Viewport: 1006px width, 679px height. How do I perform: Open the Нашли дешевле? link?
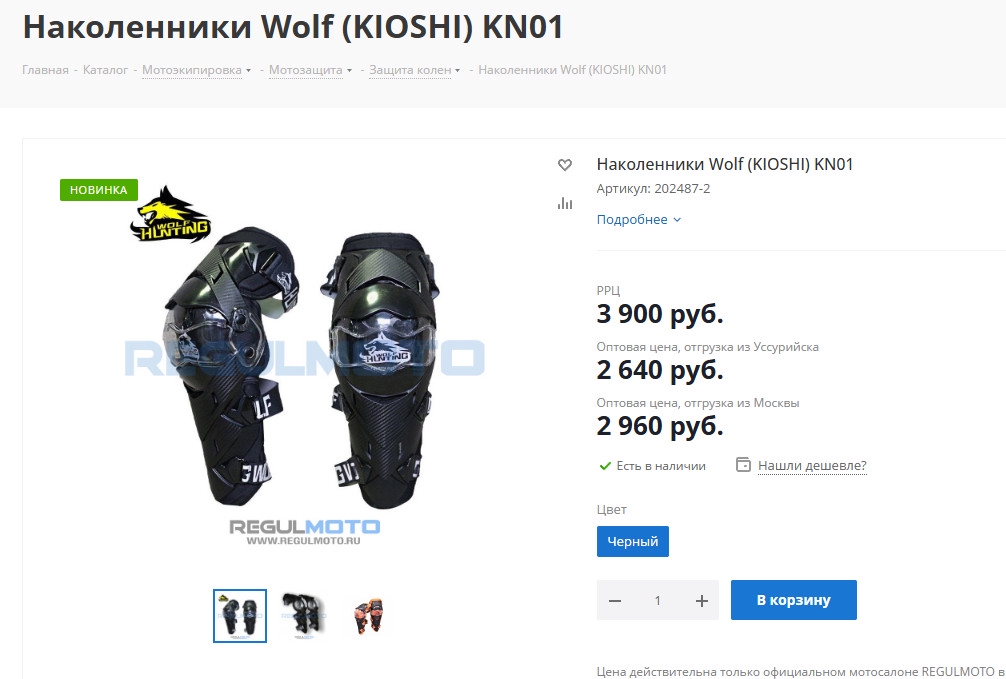click(812, 465)
